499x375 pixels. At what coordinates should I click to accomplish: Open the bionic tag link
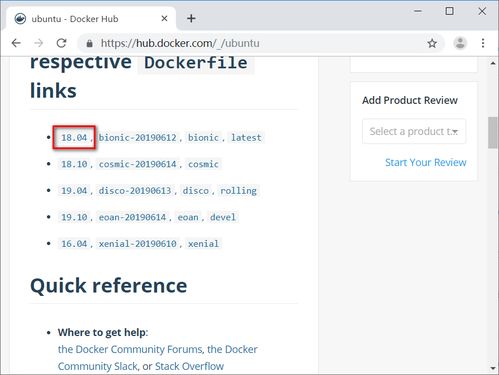[203, 137]
